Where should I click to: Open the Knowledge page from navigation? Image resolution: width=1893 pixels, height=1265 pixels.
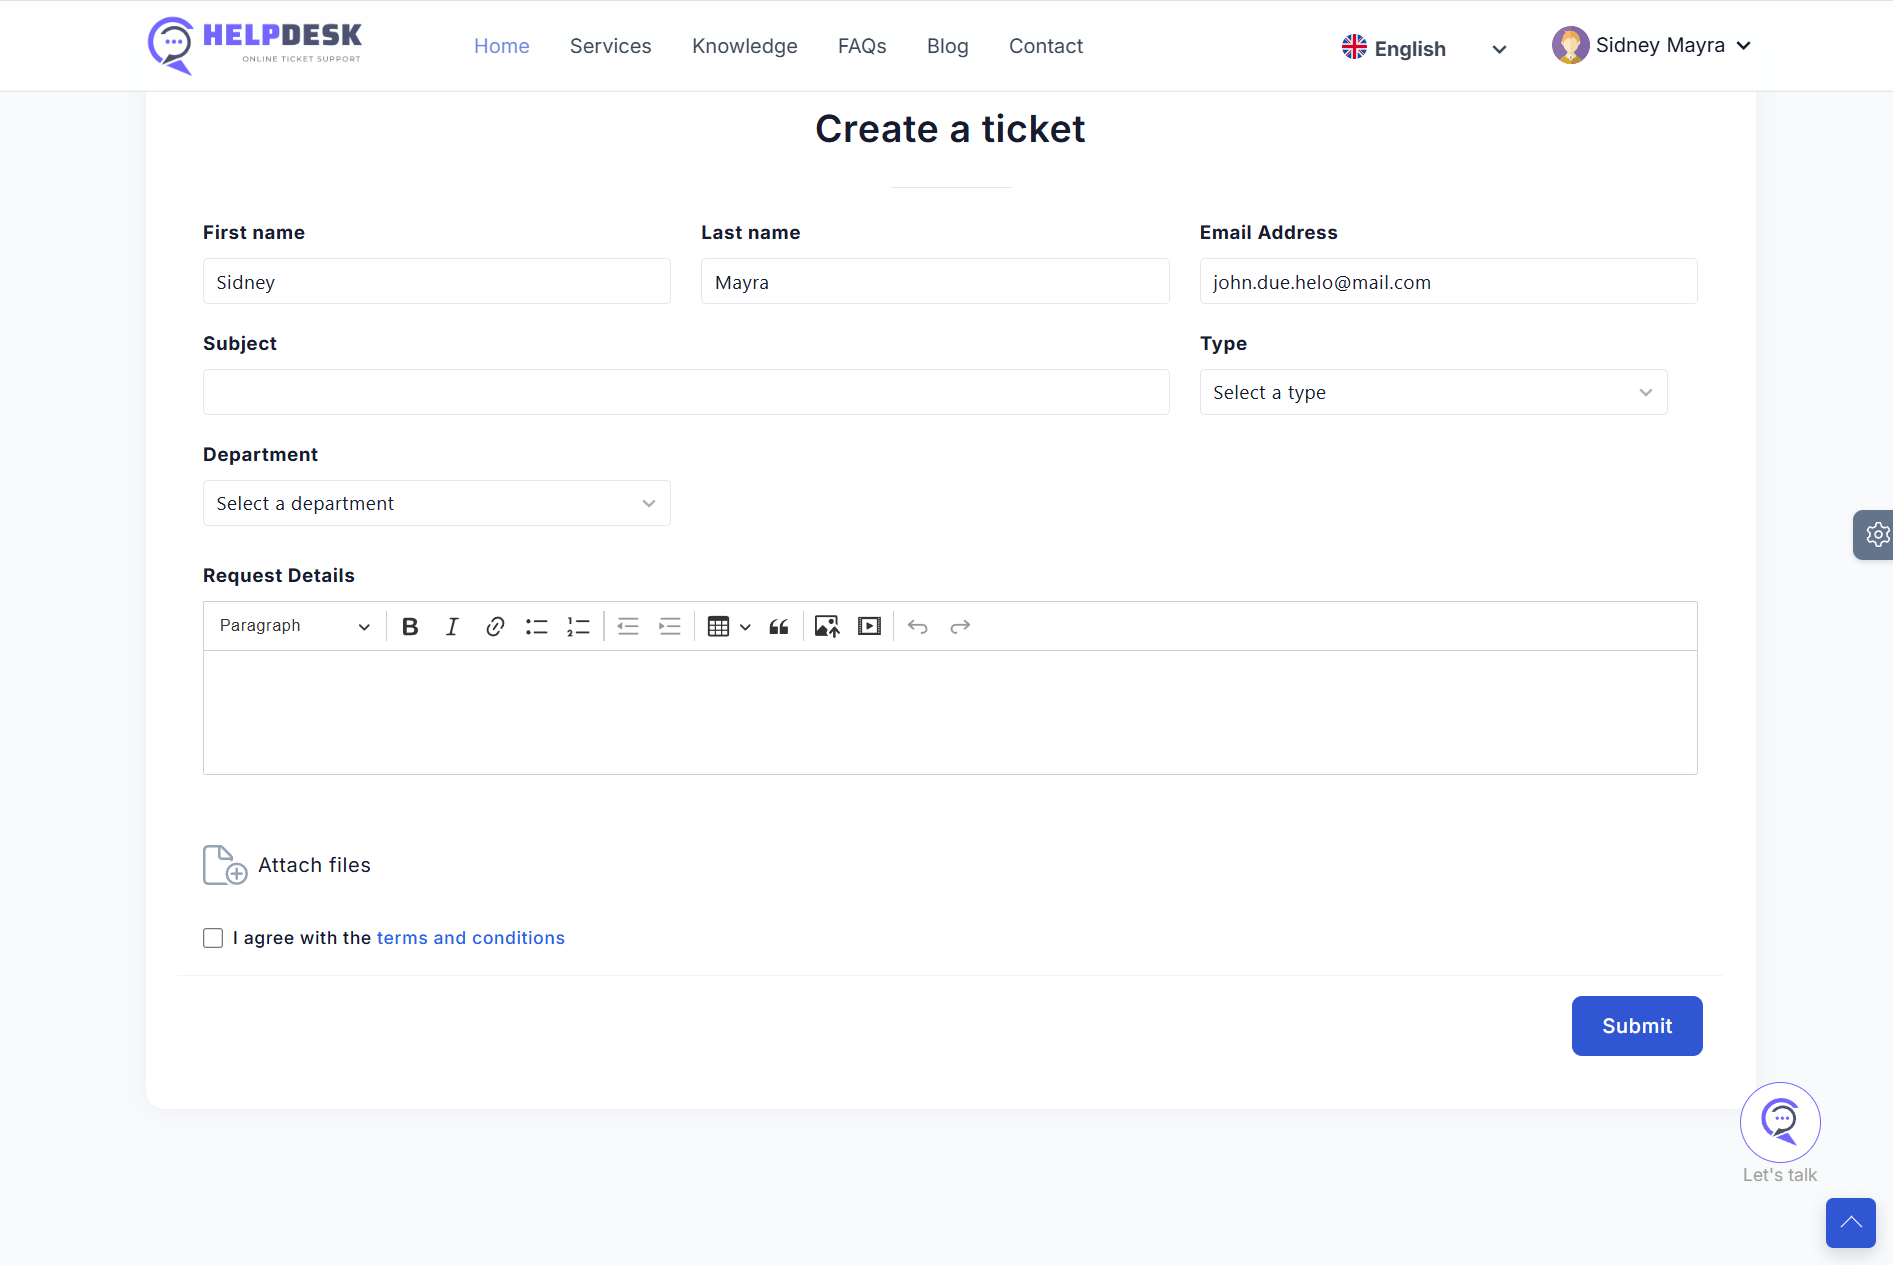tap(744, 46)
